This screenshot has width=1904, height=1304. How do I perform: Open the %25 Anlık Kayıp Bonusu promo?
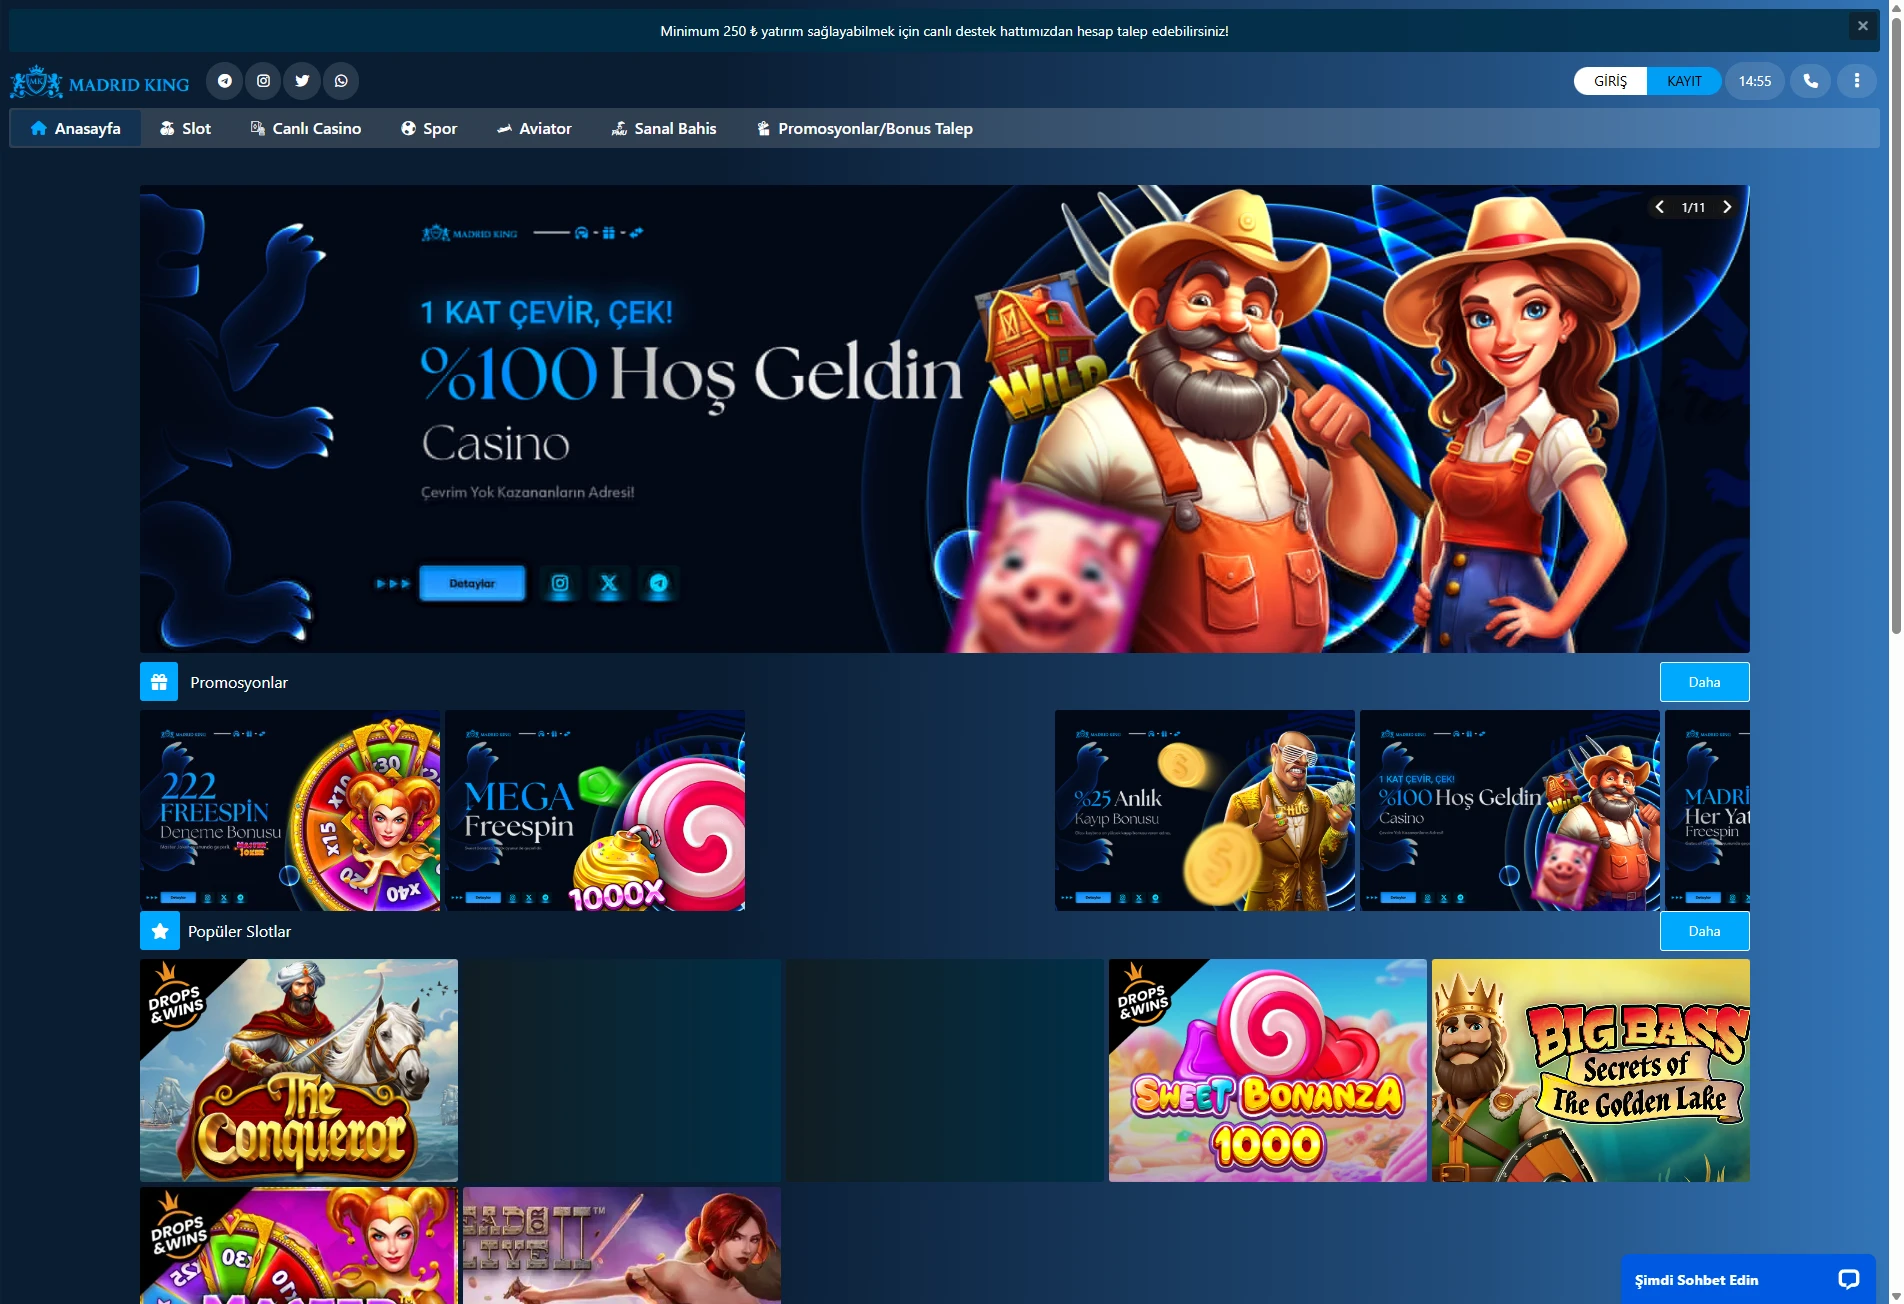pos(1205,810)
